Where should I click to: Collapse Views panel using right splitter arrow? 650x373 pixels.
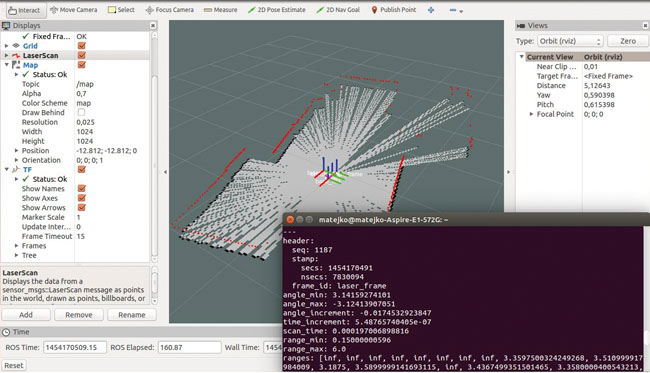(x=509, y=172)
